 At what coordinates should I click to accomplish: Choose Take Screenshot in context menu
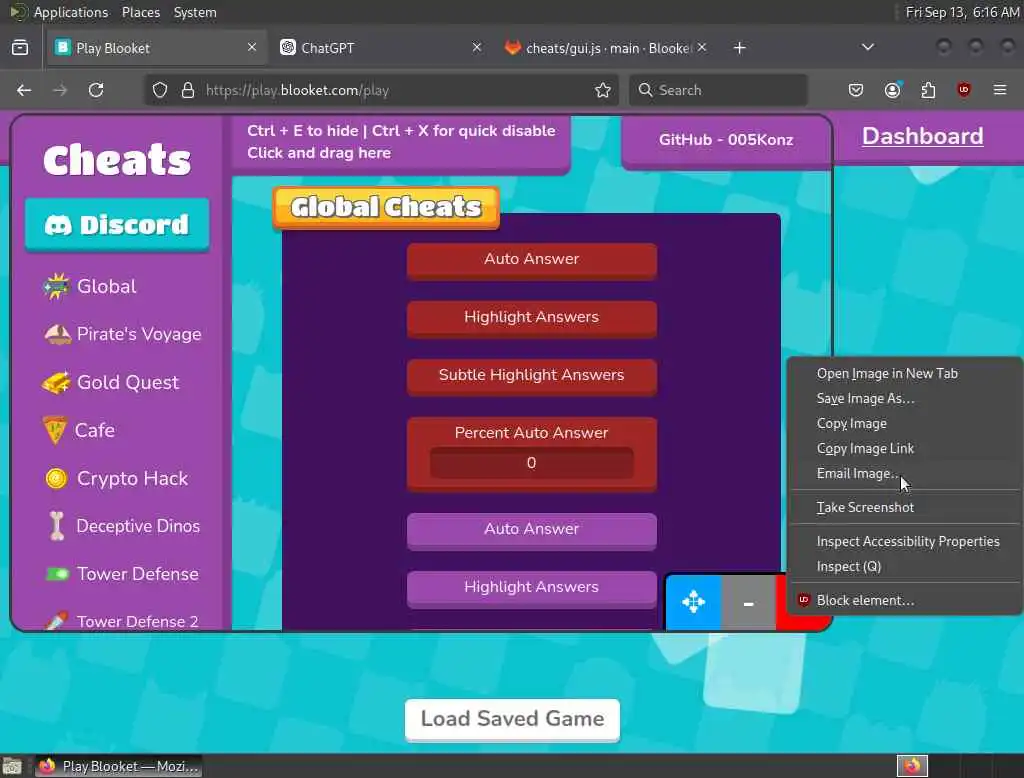(904, 508)
